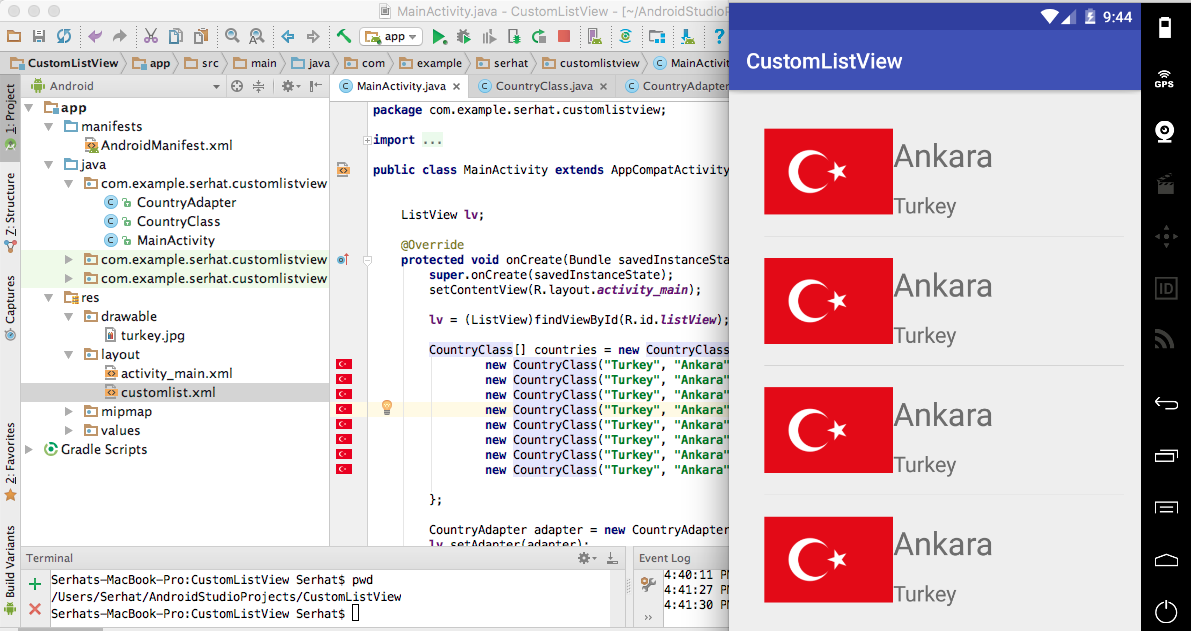Build the project with the hammer icon
Viewport: 1191px width, 631px height.
343,36
